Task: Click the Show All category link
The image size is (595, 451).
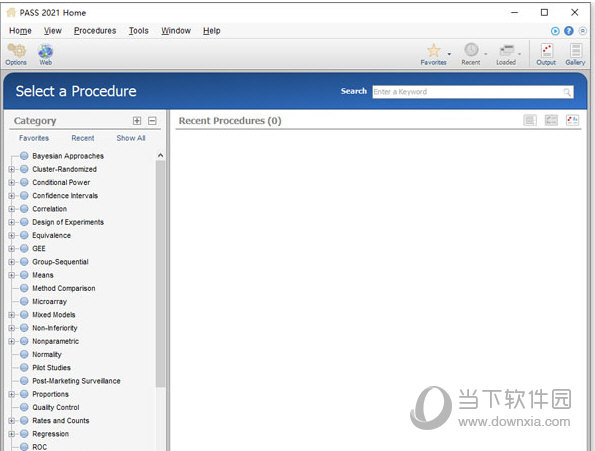Action: pos(131,138)
